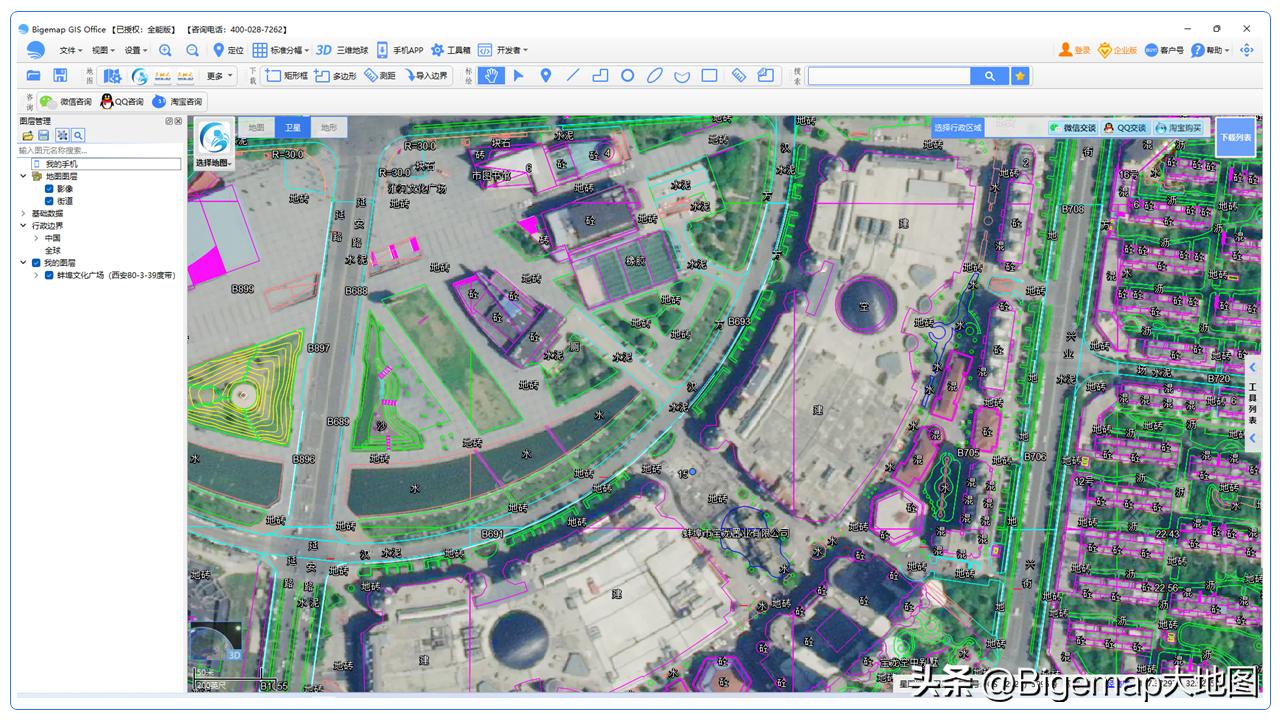This screenshot has width=1280, height=720.
Task: Toggle the 街道 street layer checkbox
Action: (49, 201)
